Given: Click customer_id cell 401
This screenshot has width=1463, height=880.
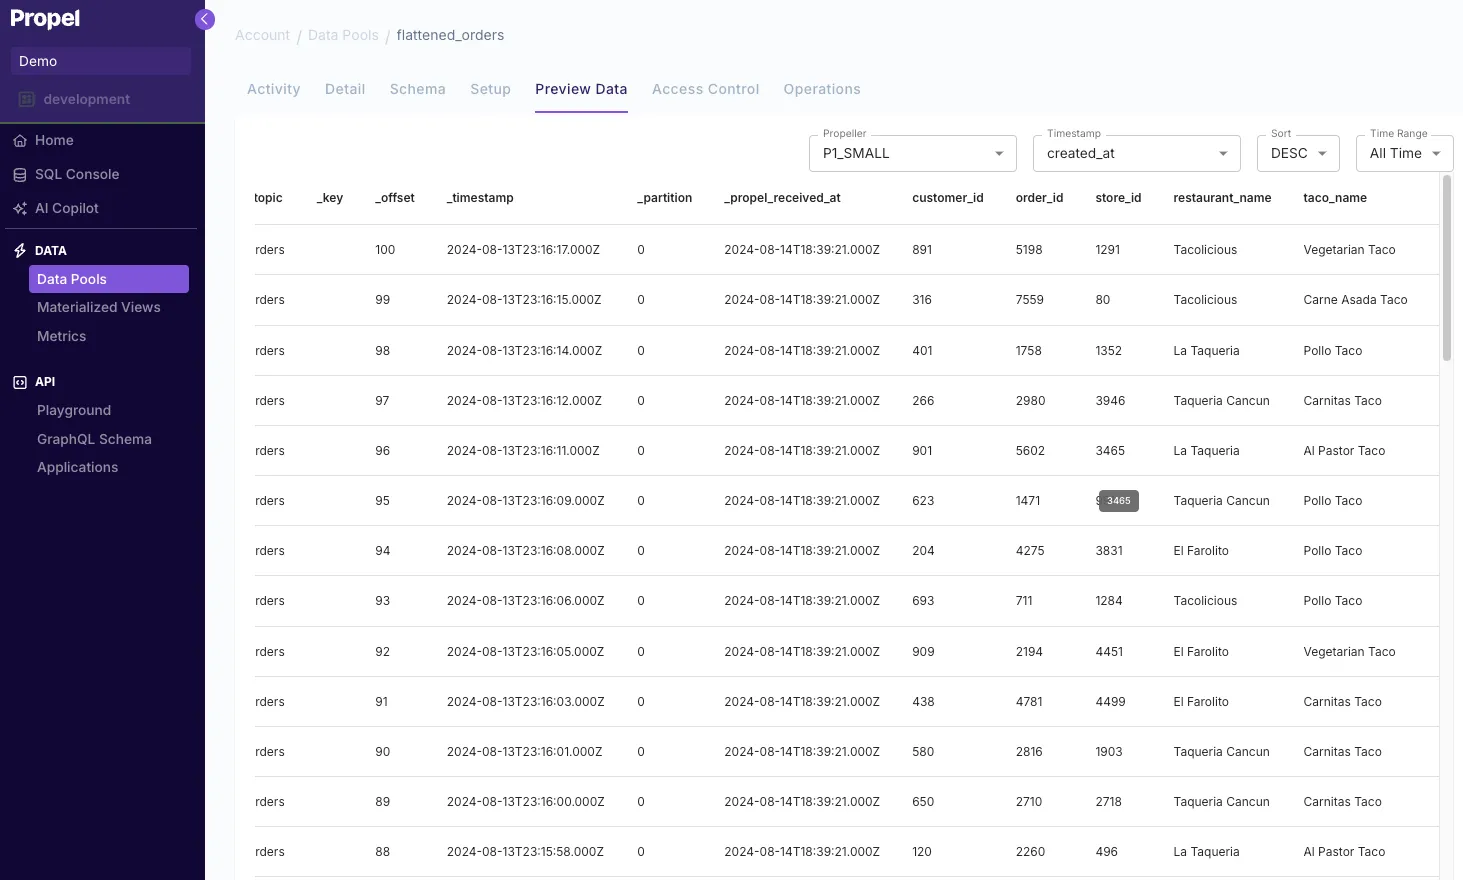Looking at the screenshot, I should point(922,351).
